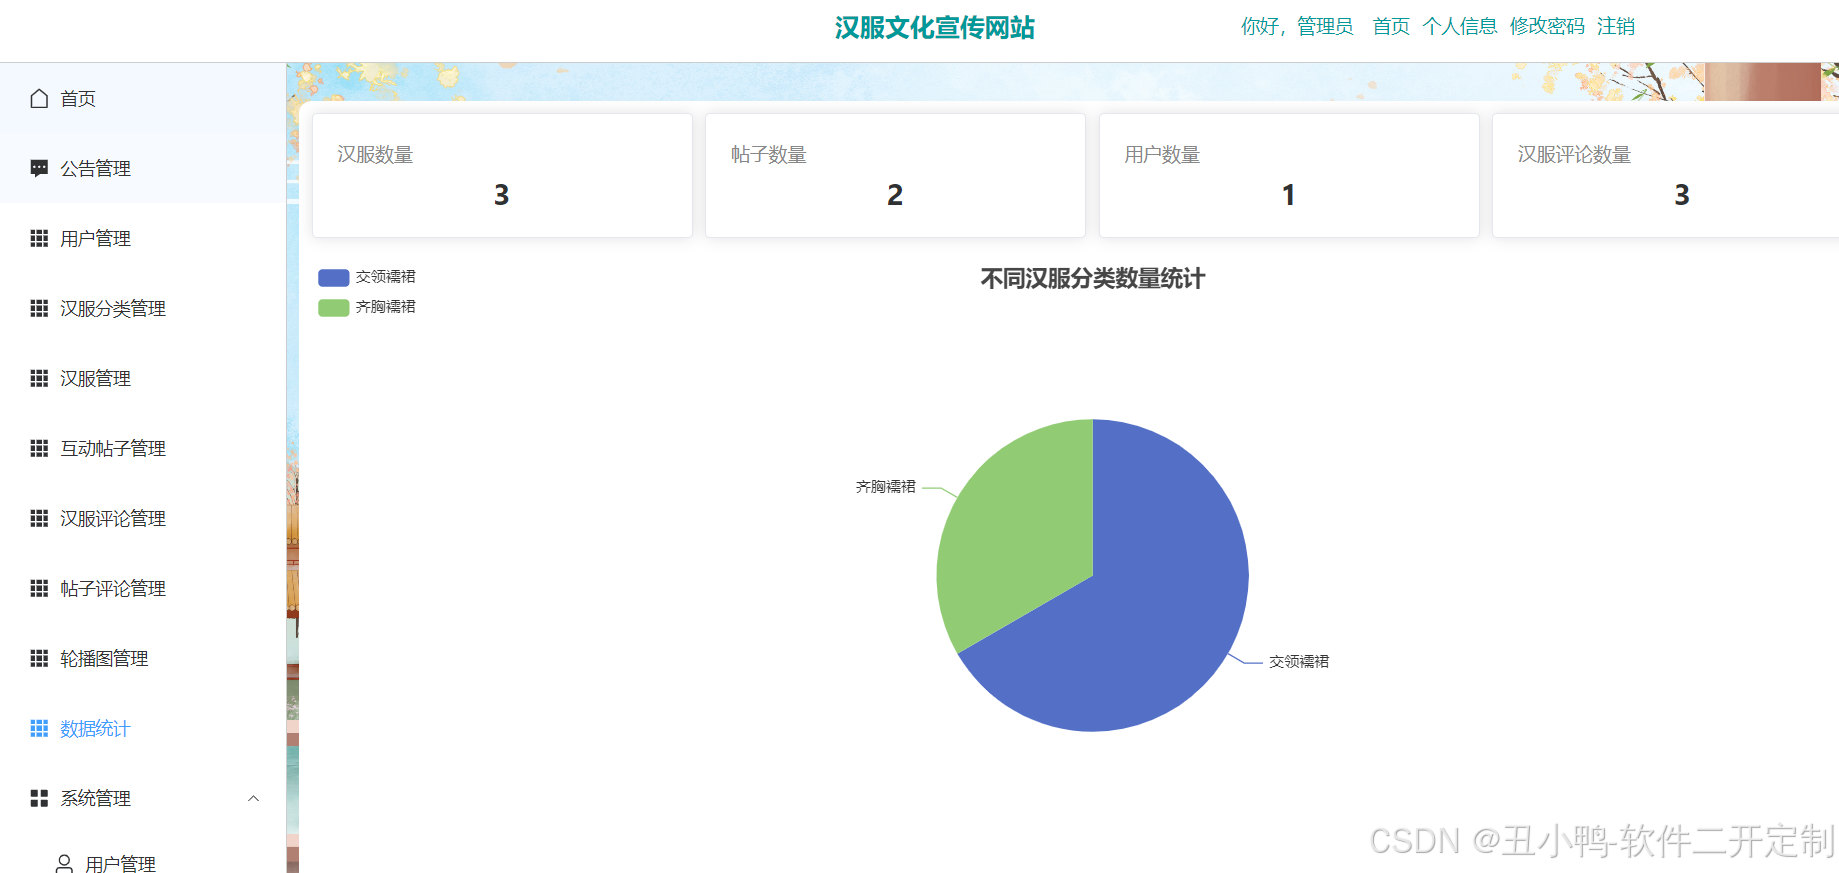Click the 交领襦裙 label beside the pie
Viewport: 1839px width, 873px height.
pyautogui.click(x=1299, y=662)
